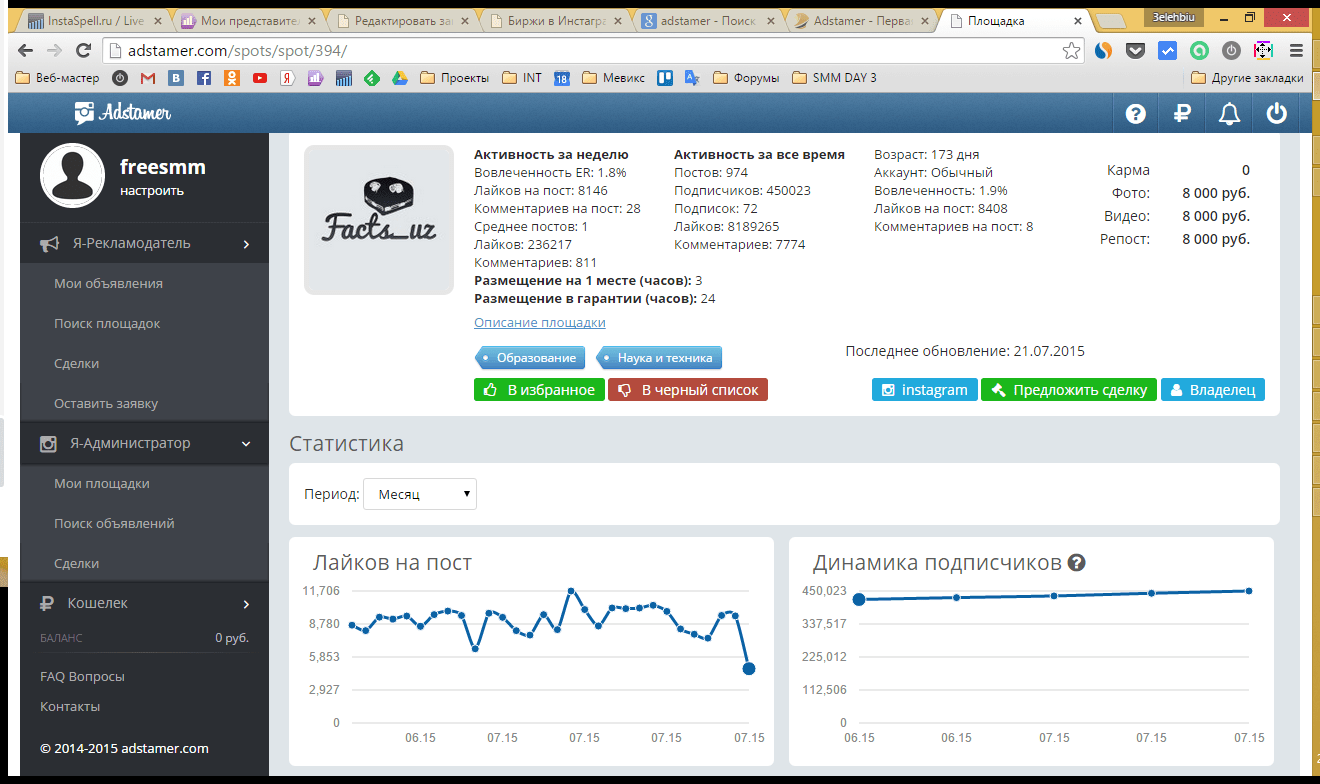Open the notifications bell icon
The image size is (1320, 784).
[1229, 113]
